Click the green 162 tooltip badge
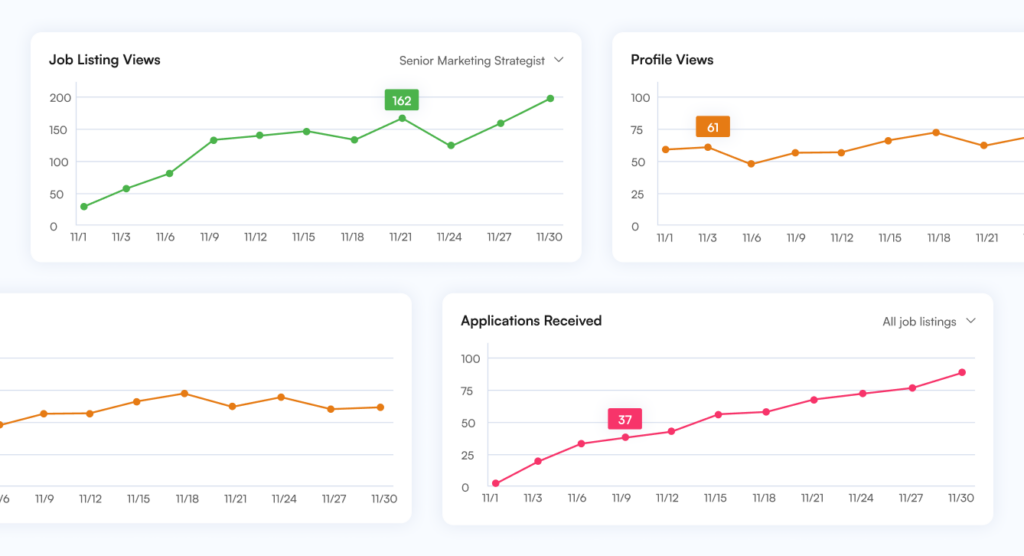This screenshot has height=556, width=1024. tap(401, 100)
